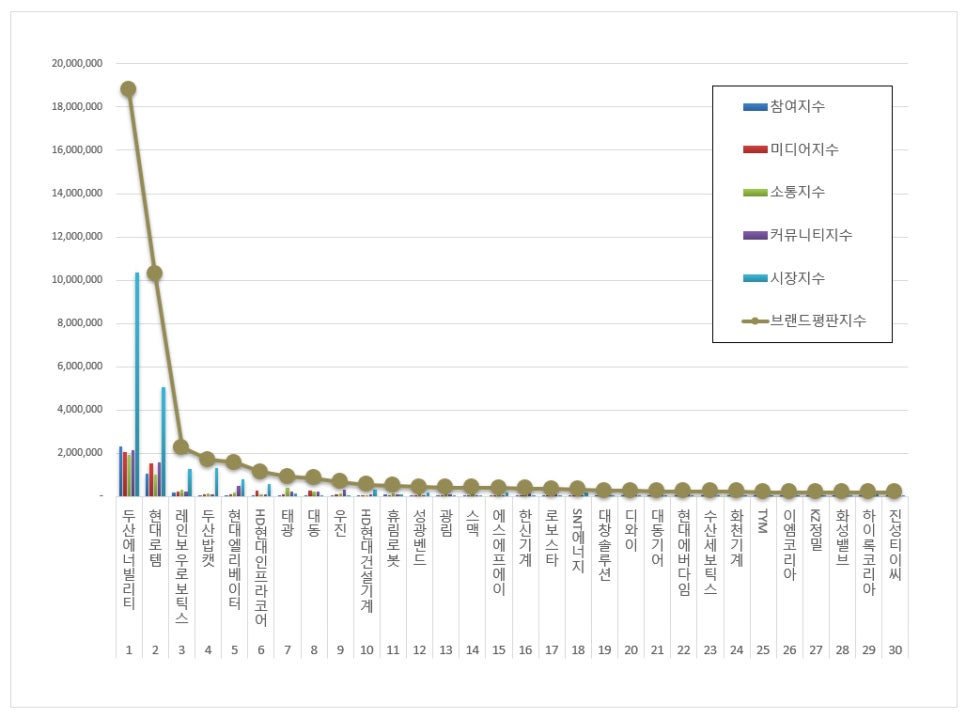Click the topmost line marker for 두산에너빌리티

point(128,89)
